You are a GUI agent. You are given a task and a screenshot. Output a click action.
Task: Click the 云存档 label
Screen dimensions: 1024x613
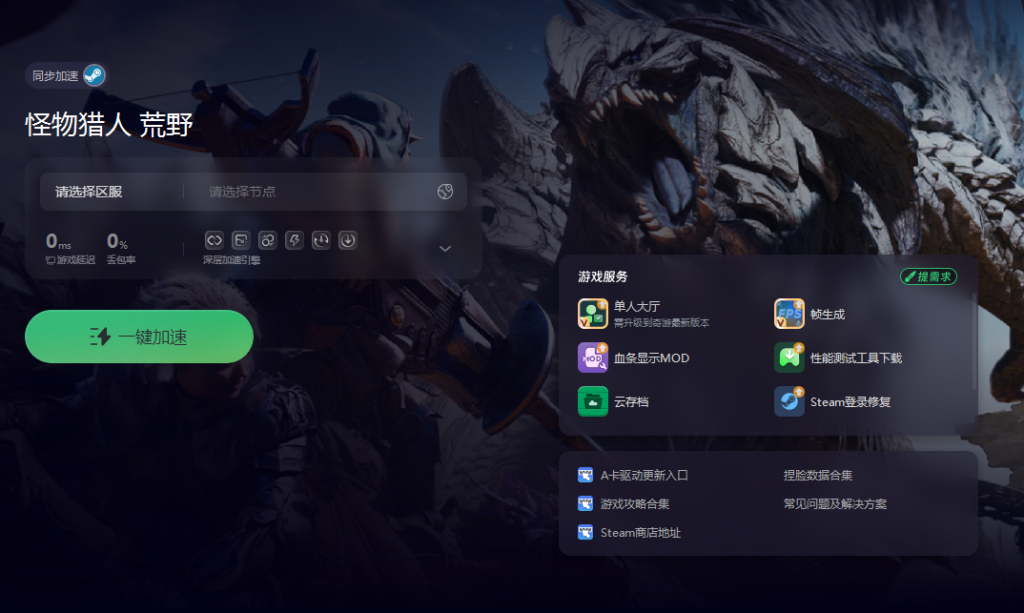(632, 402)
